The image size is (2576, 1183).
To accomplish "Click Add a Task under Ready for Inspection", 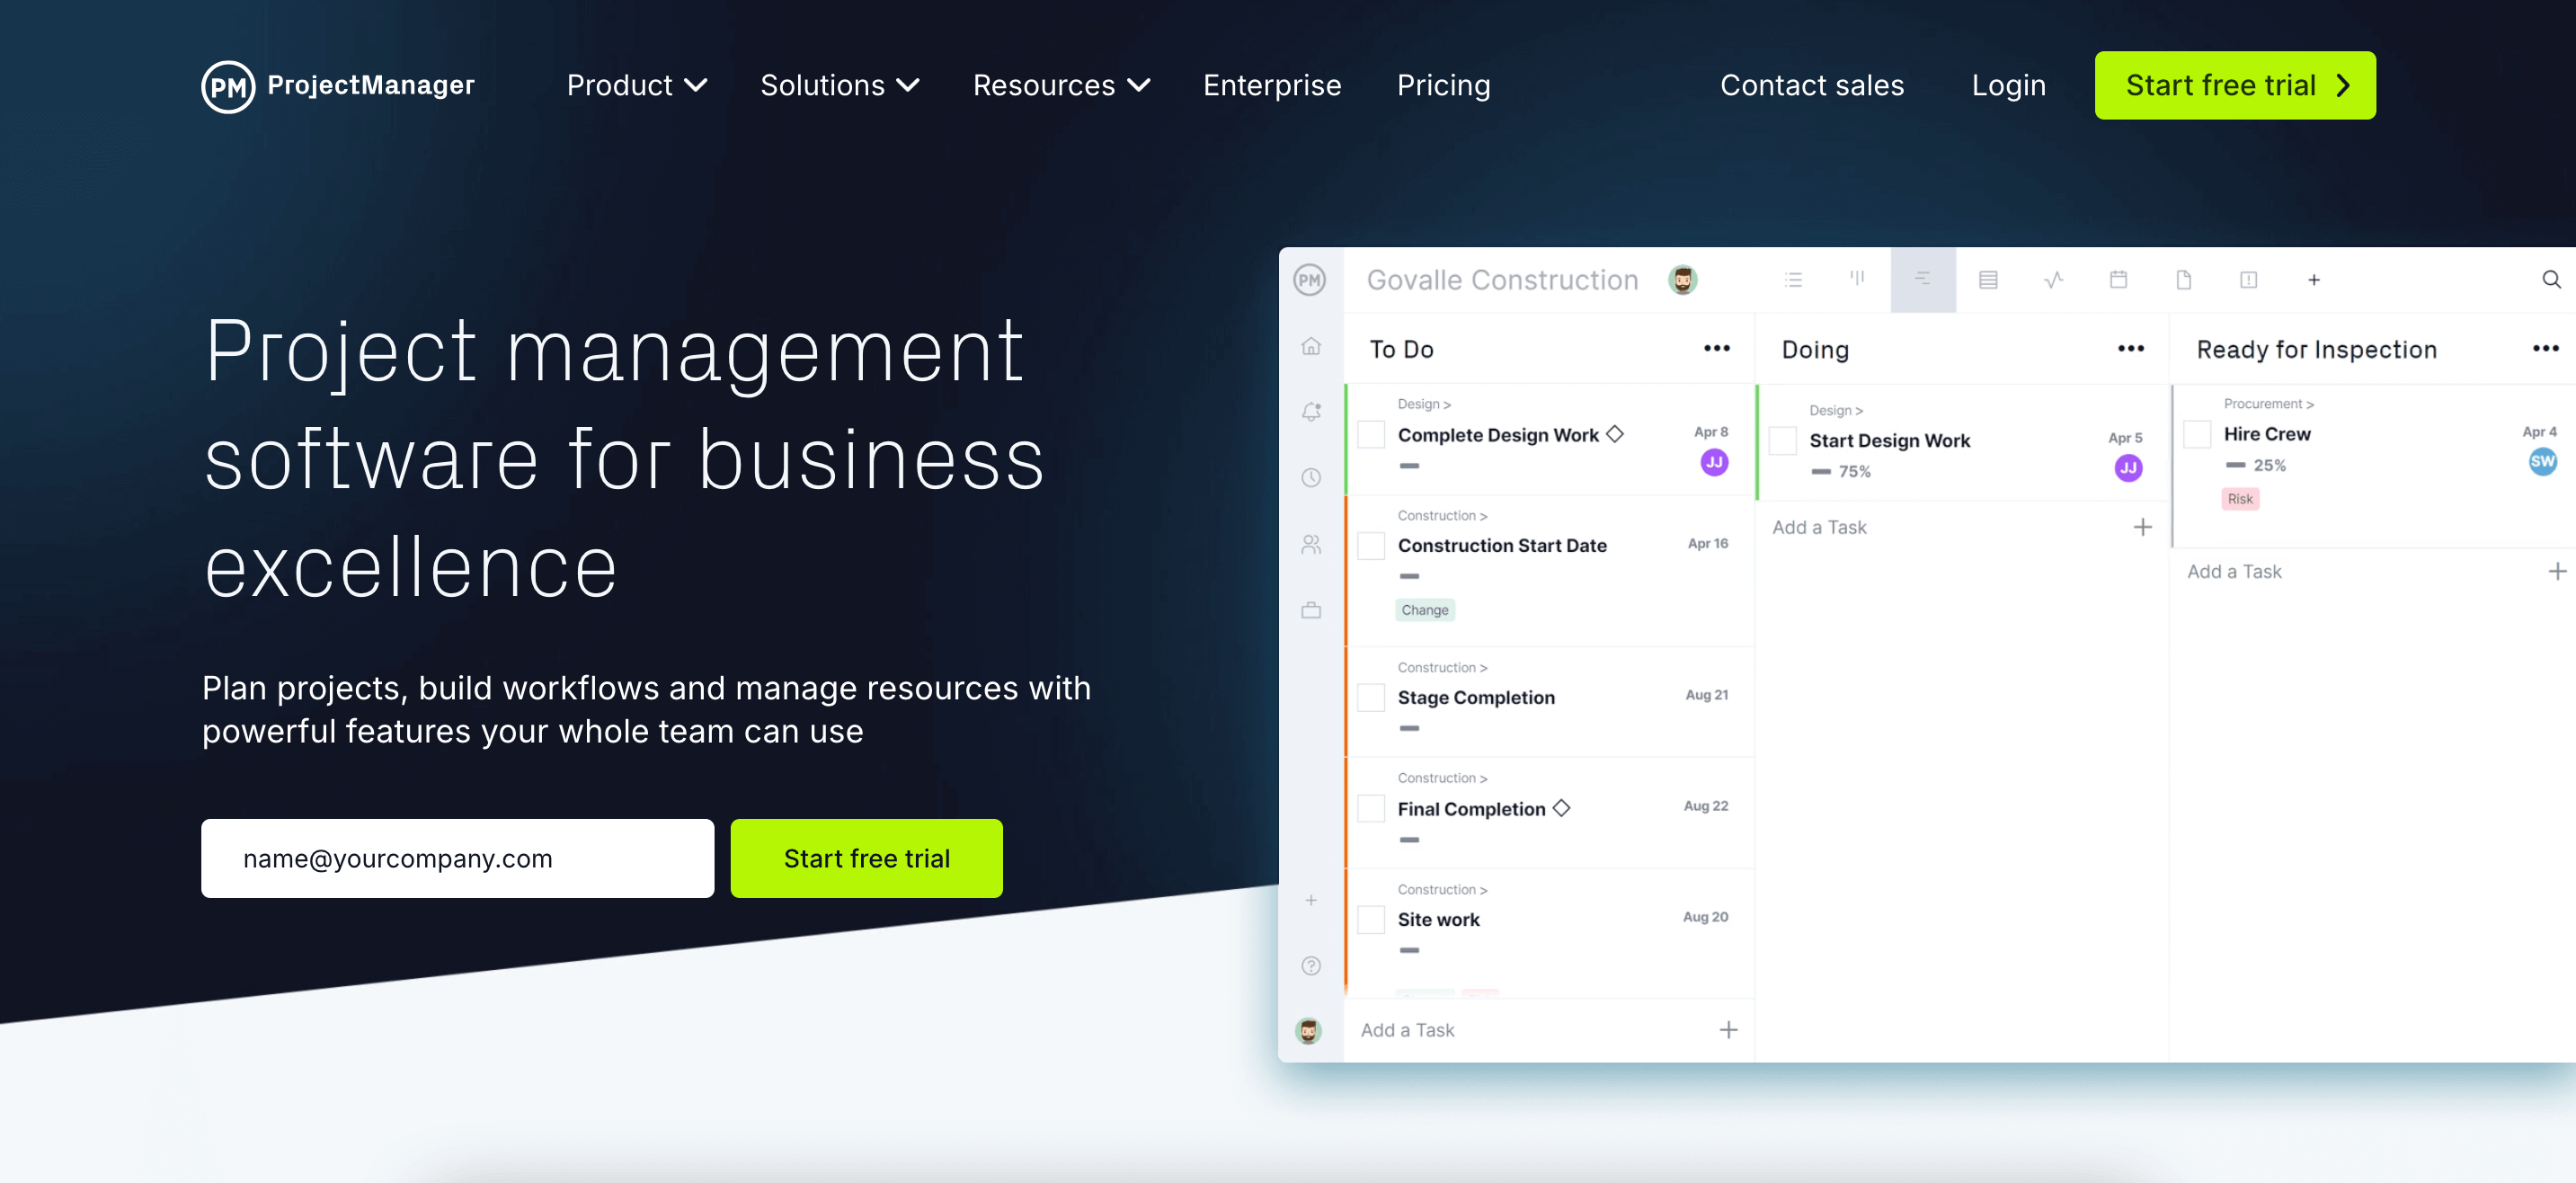I will [x=2234, y=572].
